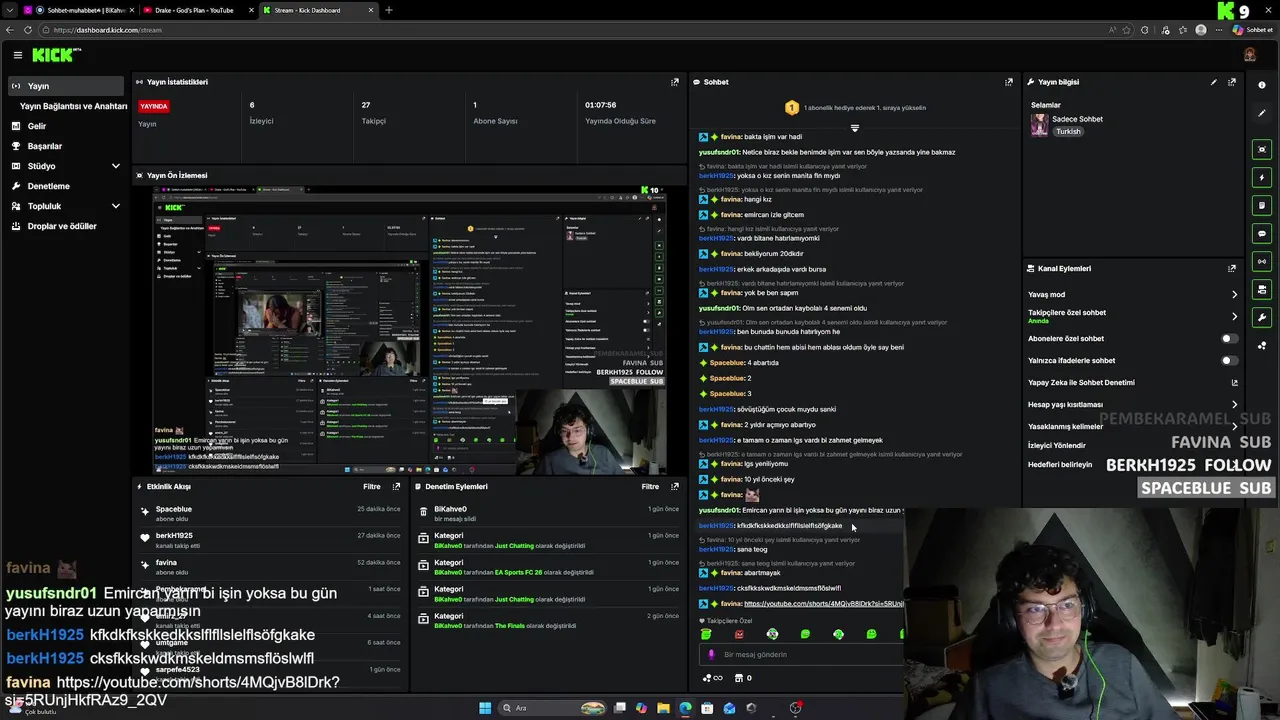Open Hesap yaşı kısıtlaması settings
Image resolution: width=1280 pixels, height=720 pixels.
click(1133, 404)
